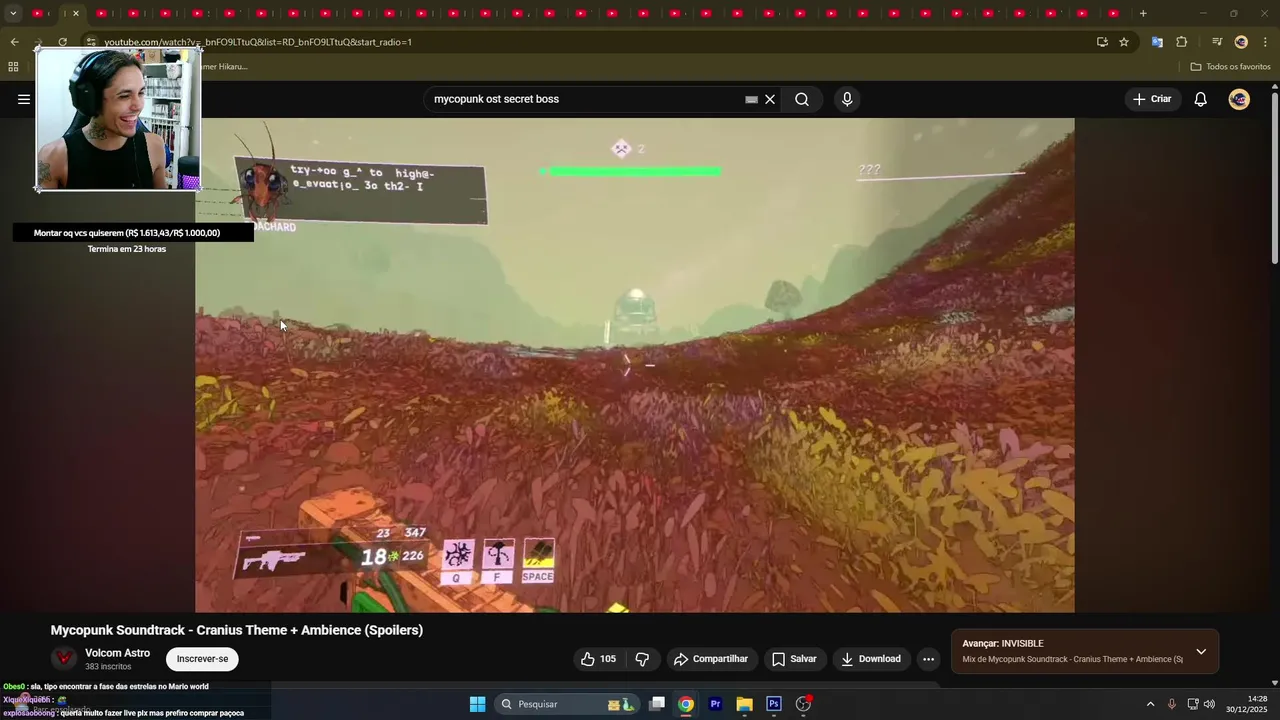The height and width of the screenshot is (720, 1280).
Task: Start voice search with the microphone icon
Action: click(847, 99)
